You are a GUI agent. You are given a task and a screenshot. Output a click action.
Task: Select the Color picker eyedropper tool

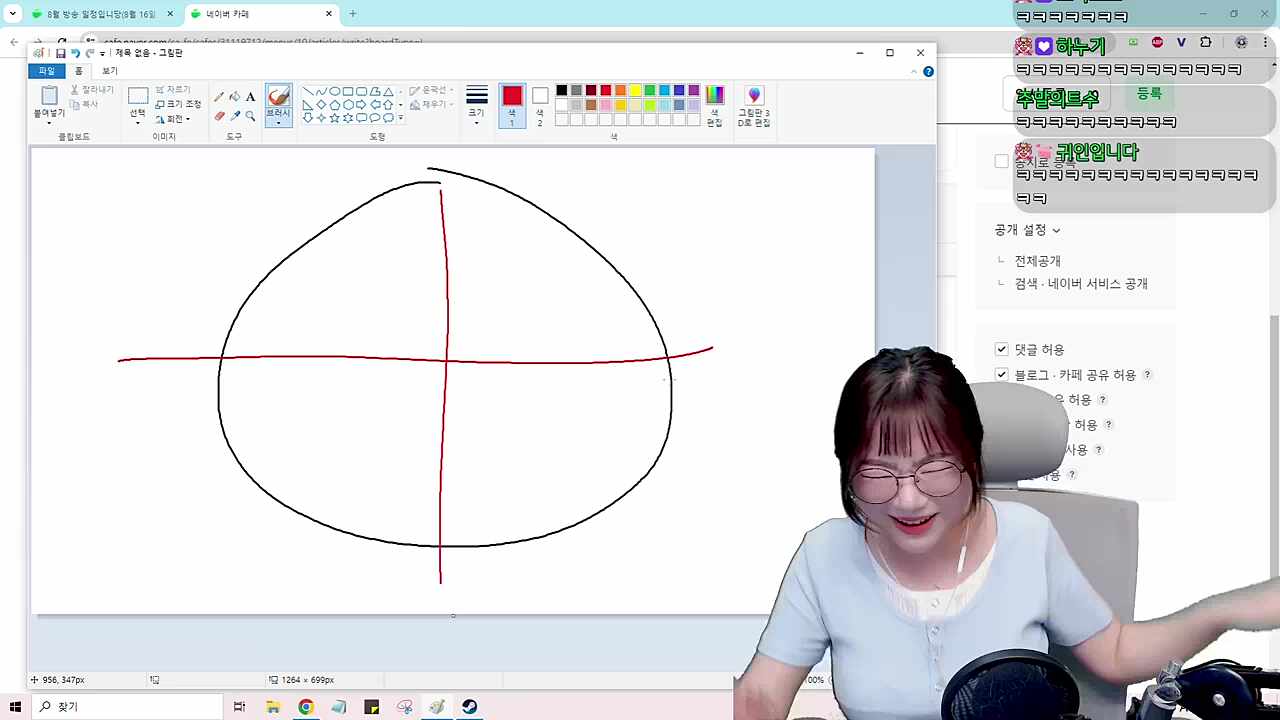(235, 116)
